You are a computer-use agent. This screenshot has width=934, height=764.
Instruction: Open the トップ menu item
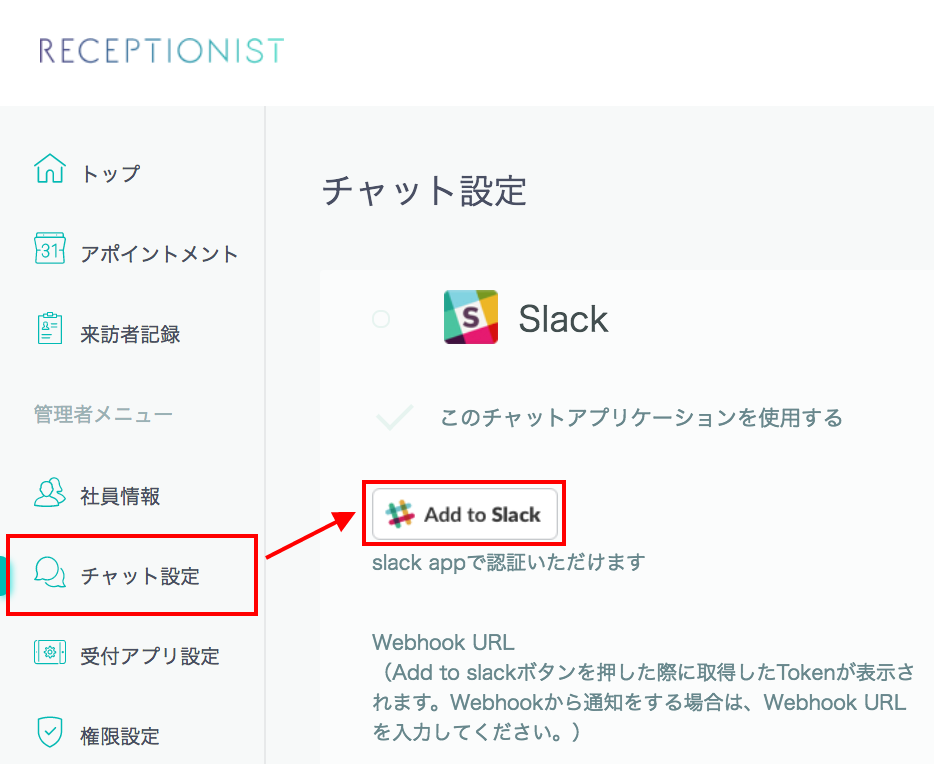pos(110,173)
